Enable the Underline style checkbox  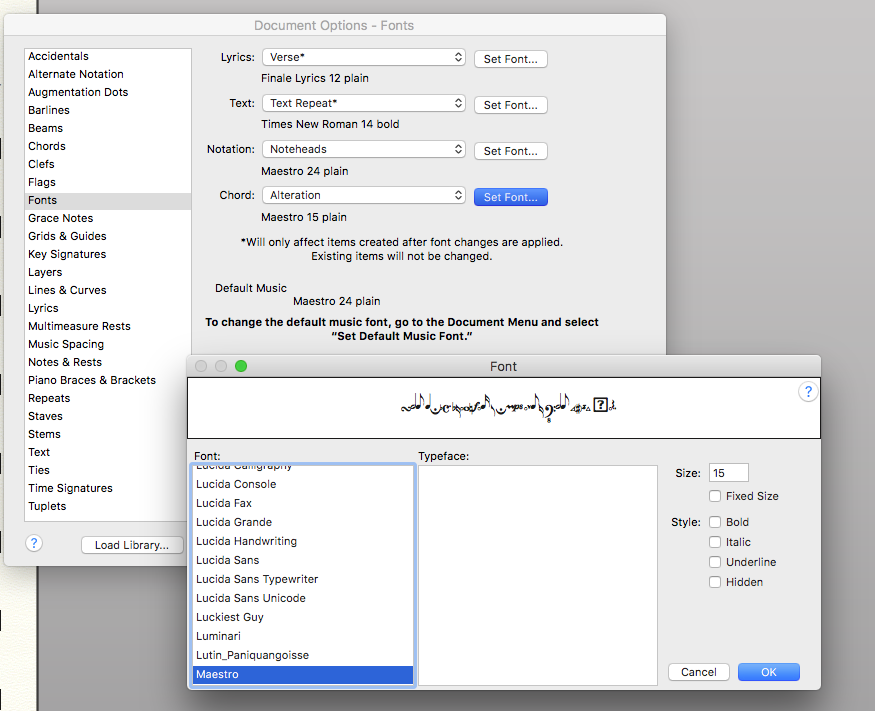715,562
